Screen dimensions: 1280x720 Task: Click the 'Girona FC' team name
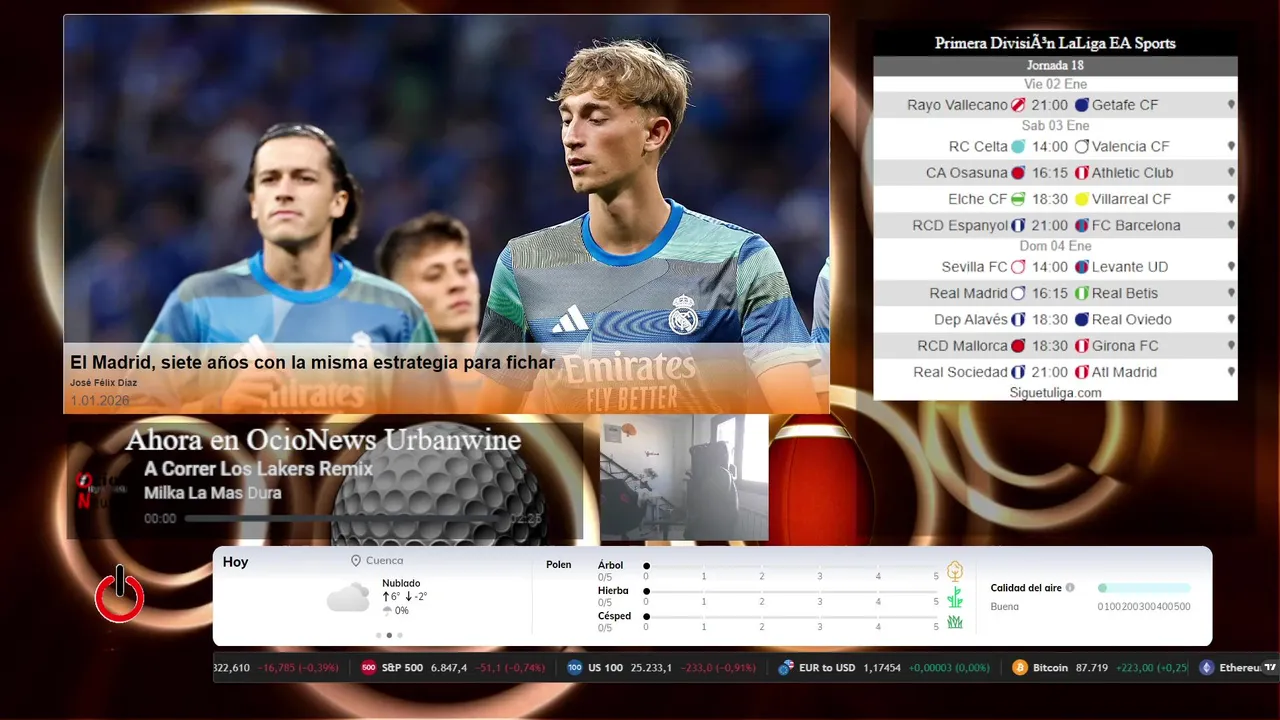click(1125, 346)
